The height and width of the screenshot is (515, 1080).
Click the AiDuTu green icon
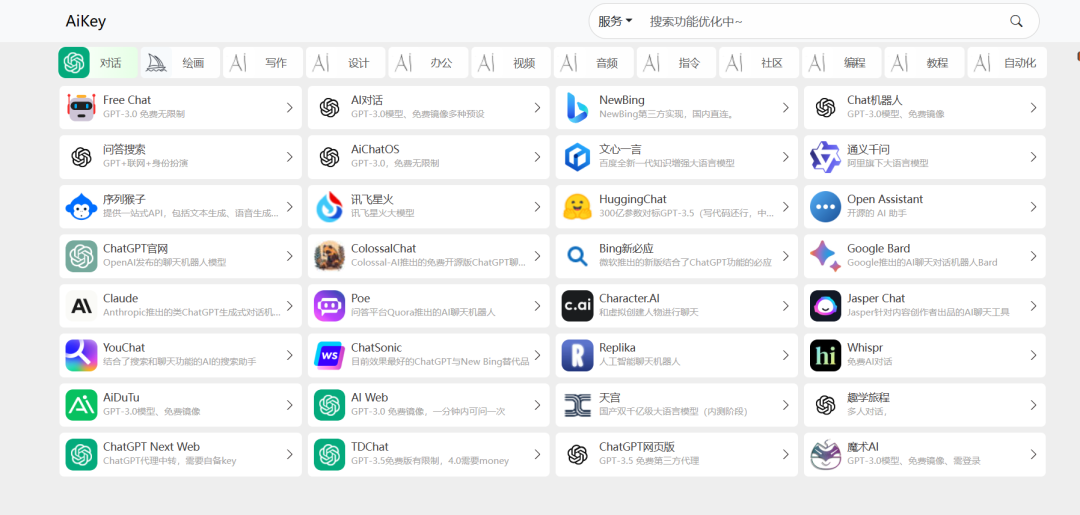click(x=81, y=405)
